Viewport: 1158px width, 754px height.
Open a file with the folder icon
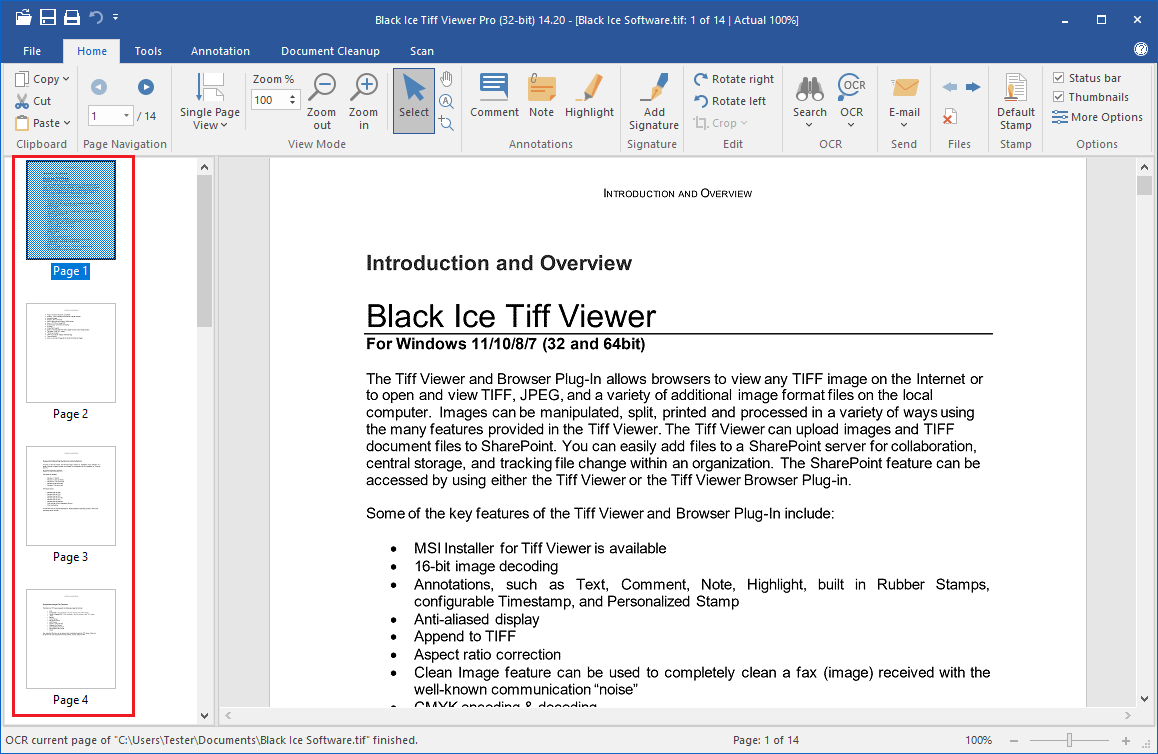point(24,17)
